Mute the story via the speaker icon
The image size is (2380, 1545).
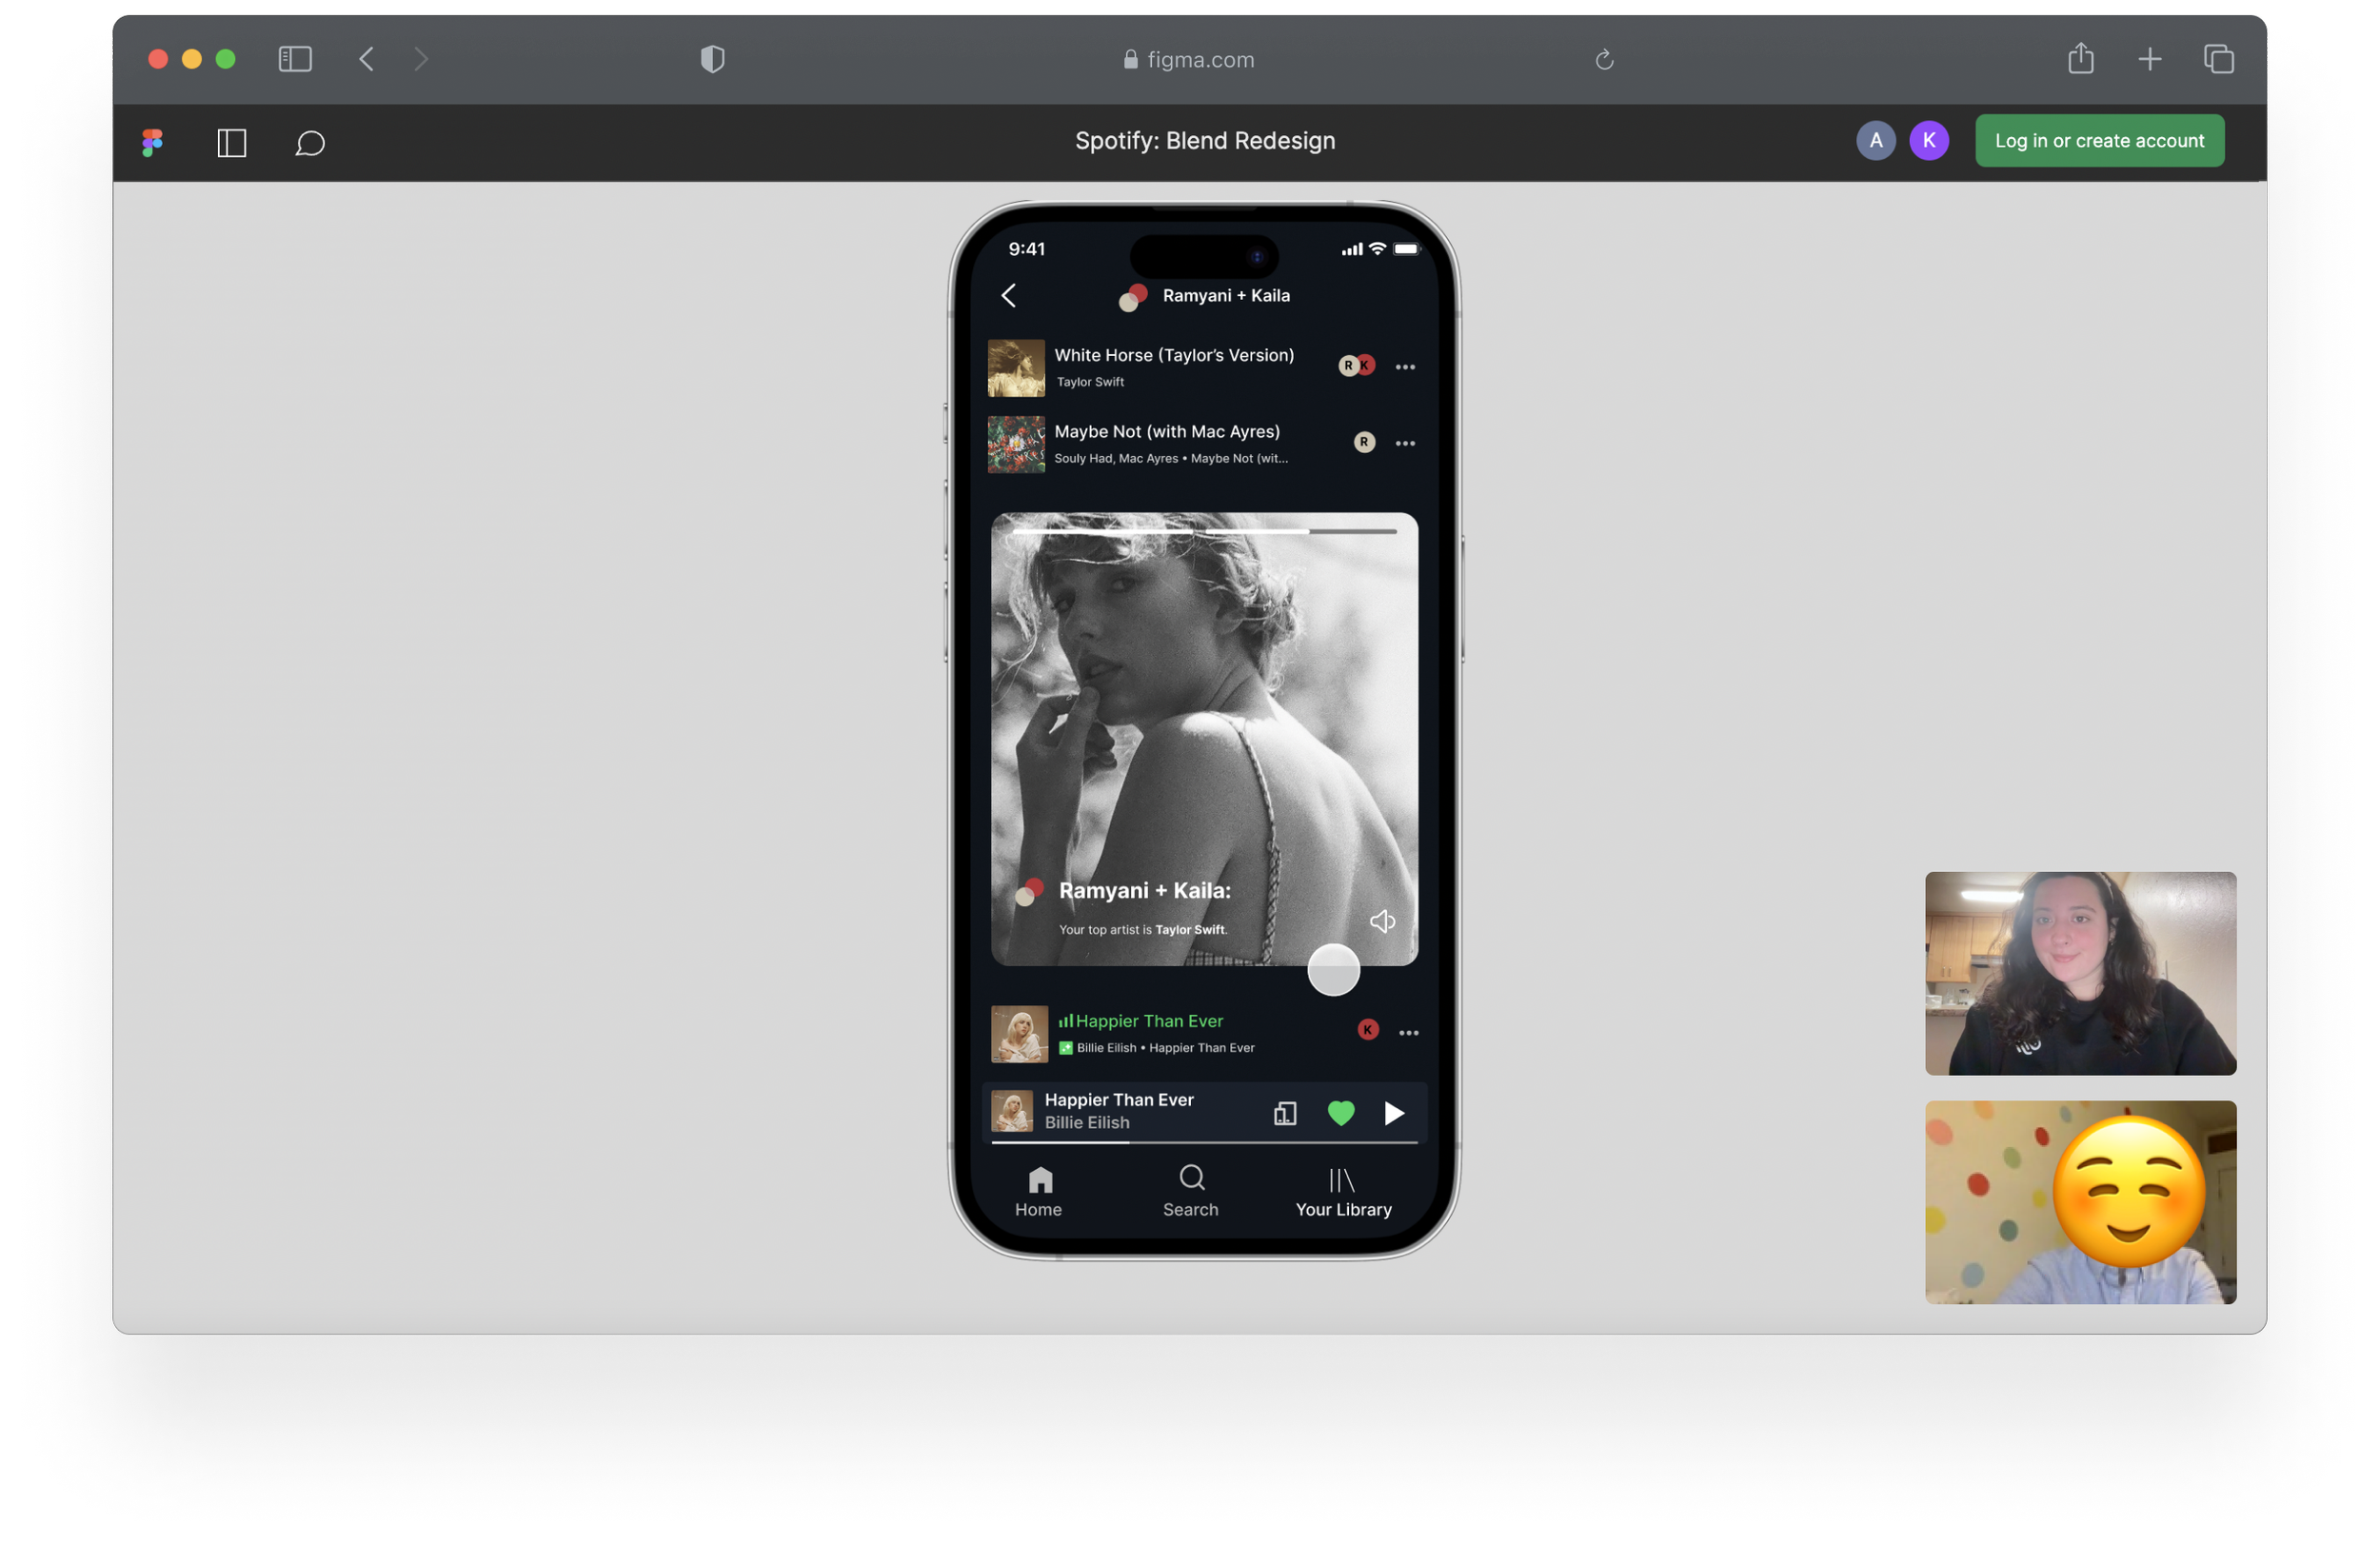(x=1382, y=921)
